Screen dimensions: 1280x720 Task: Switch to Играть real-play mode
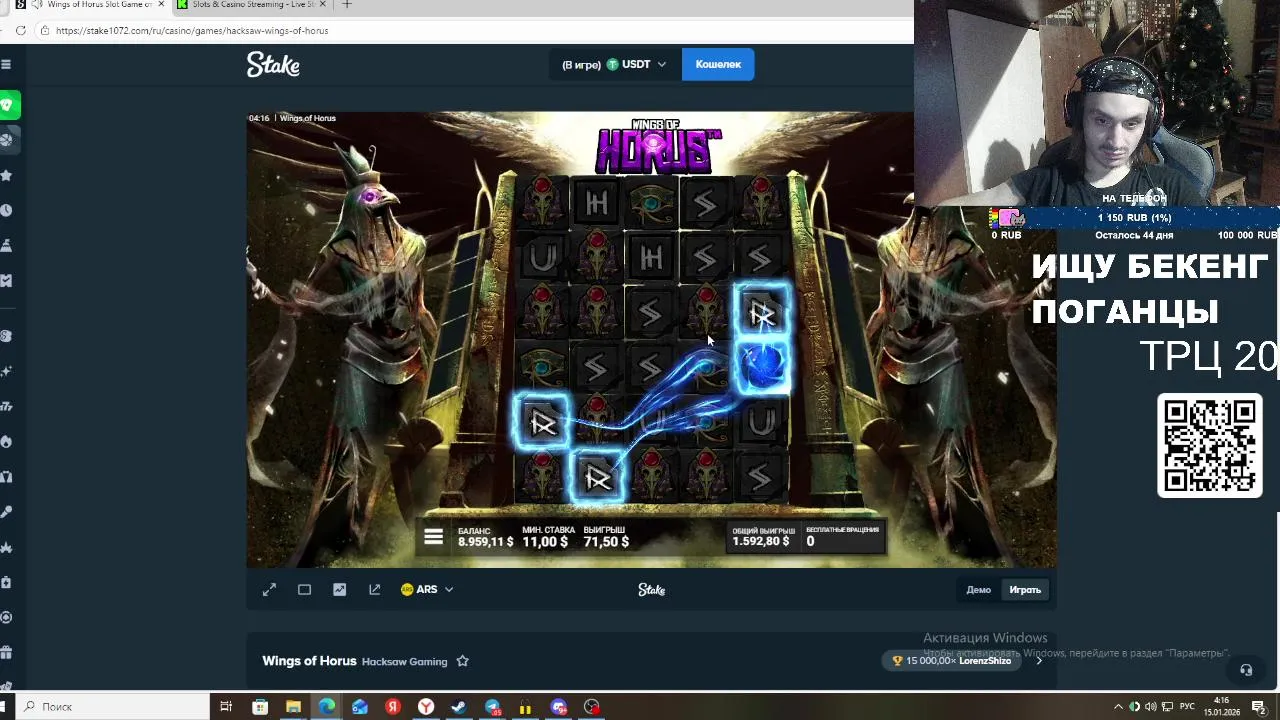pos(1025,590)
